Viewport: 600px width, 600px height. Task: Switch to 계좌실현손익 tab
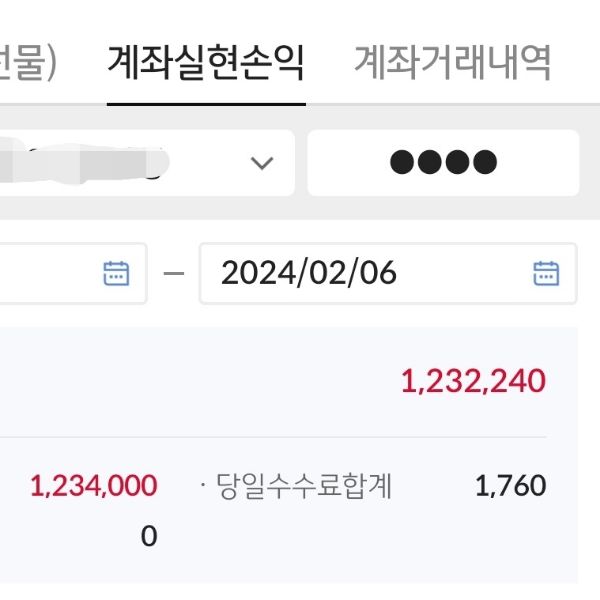tap(206, 65)
